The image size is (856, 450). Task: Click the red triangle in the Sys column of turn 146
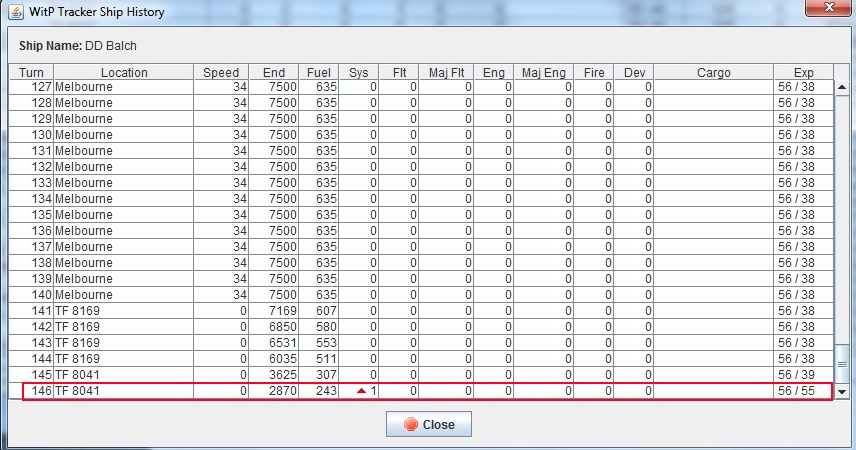361,391
